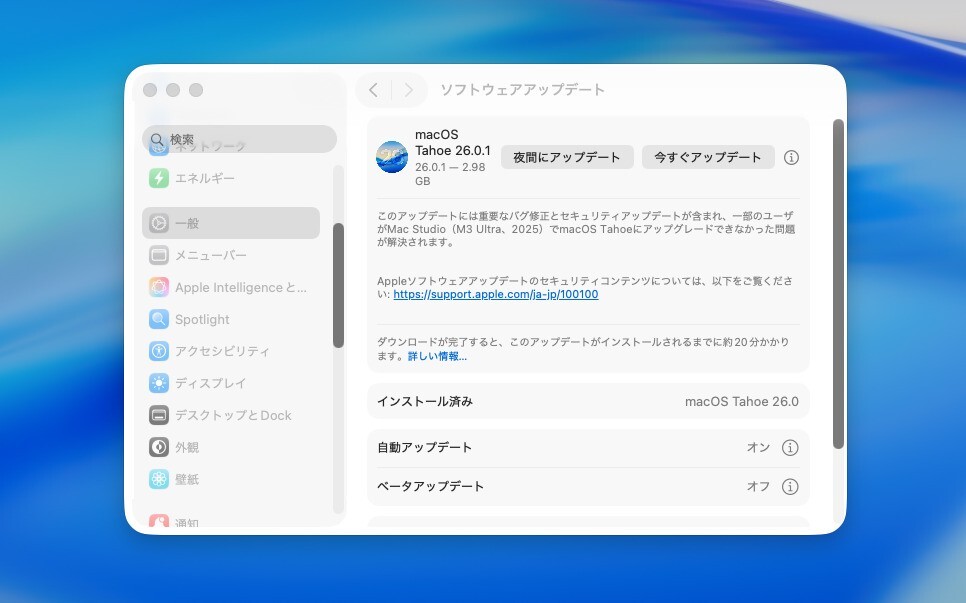
Task: Open ディスプレイ in the sidebar
Action: (231, 383)
